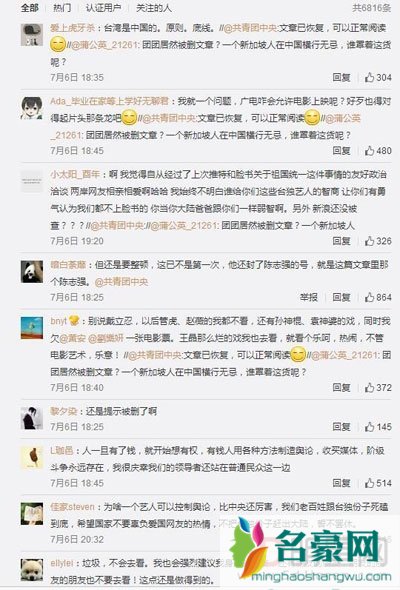Like the comment with 145 likes
The height and width of the screenshot is (590, 400).
pyautogui.click(x=378, y=427)
